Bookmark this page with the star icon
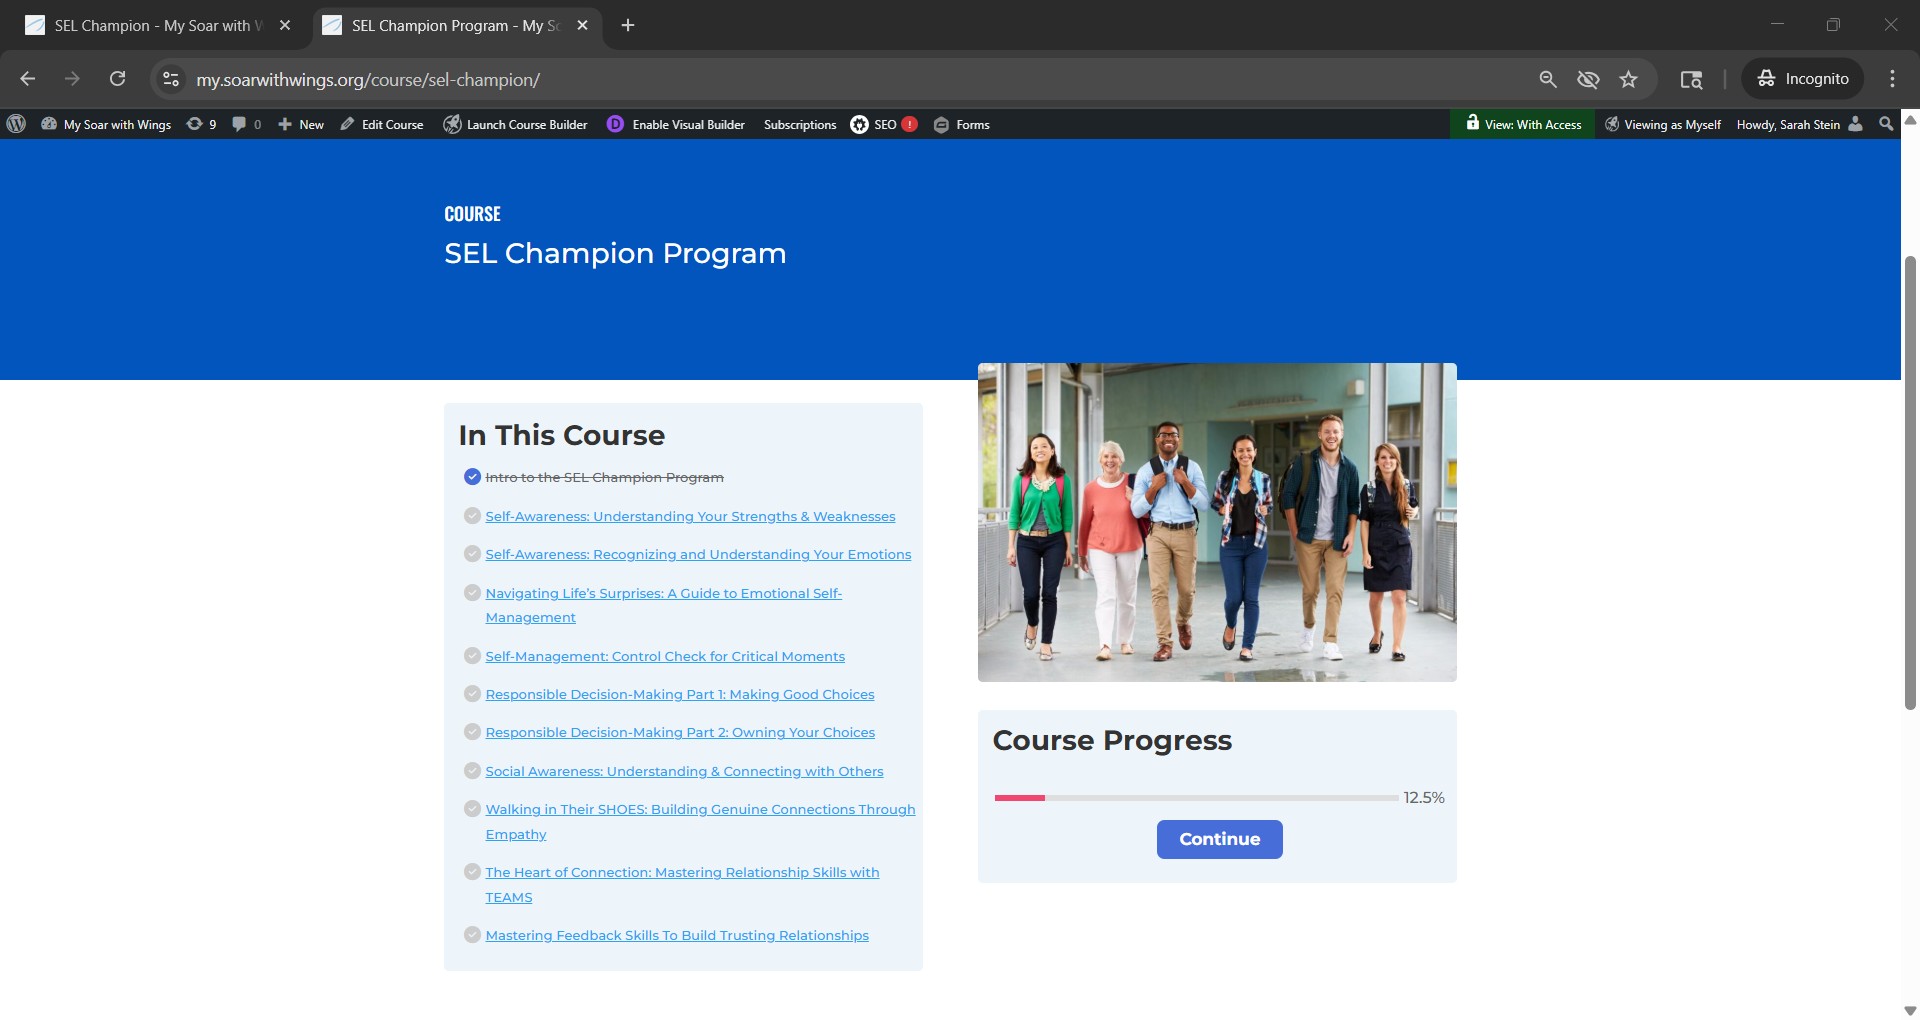Screen dimensions: 1920x1020 [x=1628, y=79]
